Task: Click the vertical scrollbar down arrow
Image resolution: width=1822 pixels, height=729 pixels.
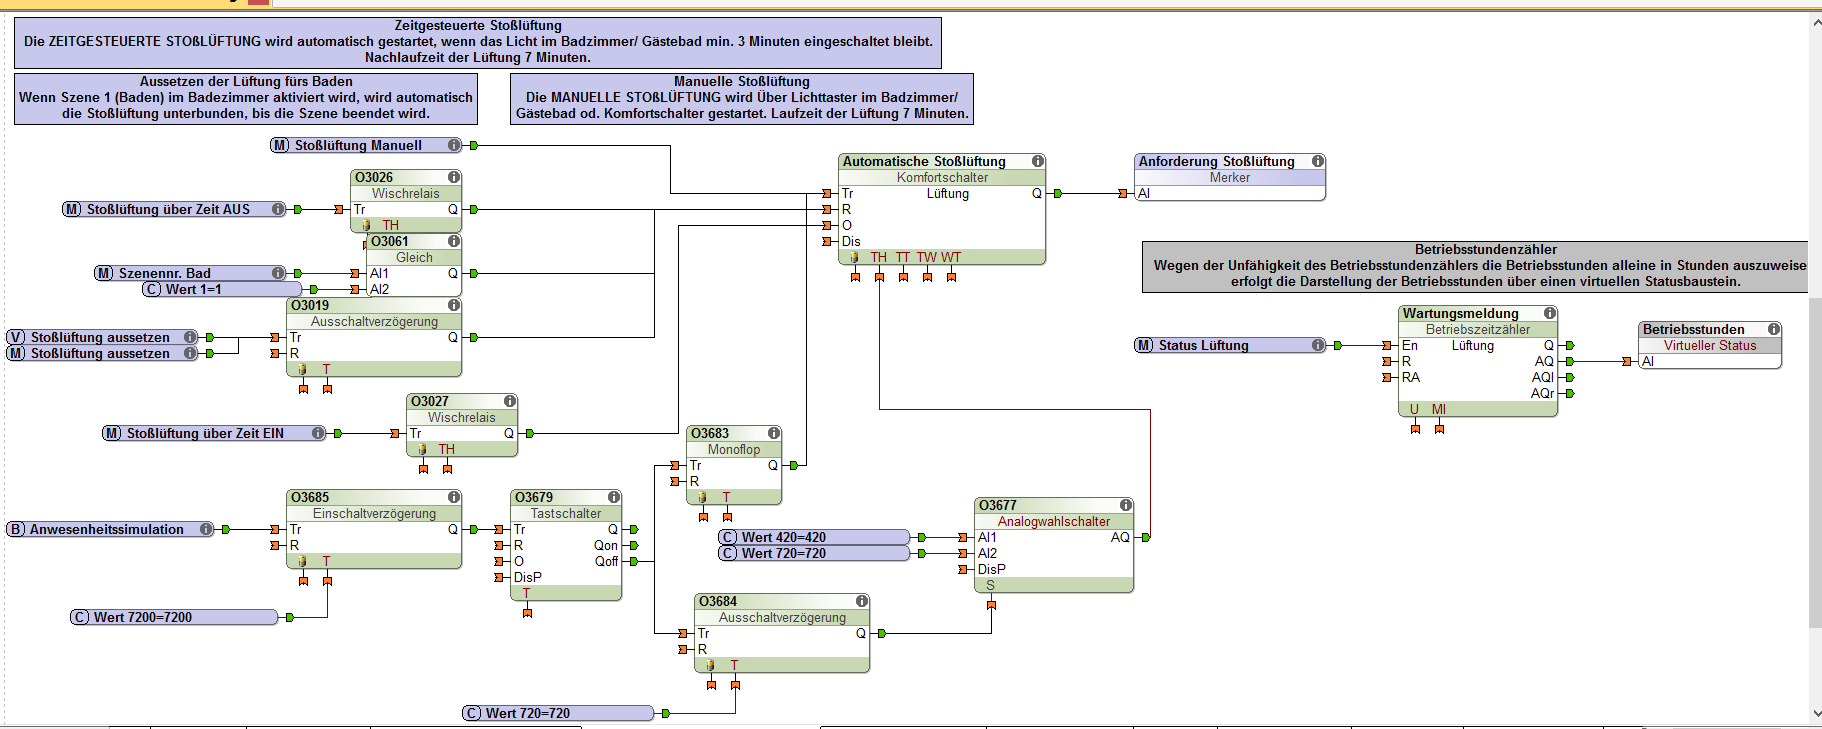Action: (x=1815, y=714)
